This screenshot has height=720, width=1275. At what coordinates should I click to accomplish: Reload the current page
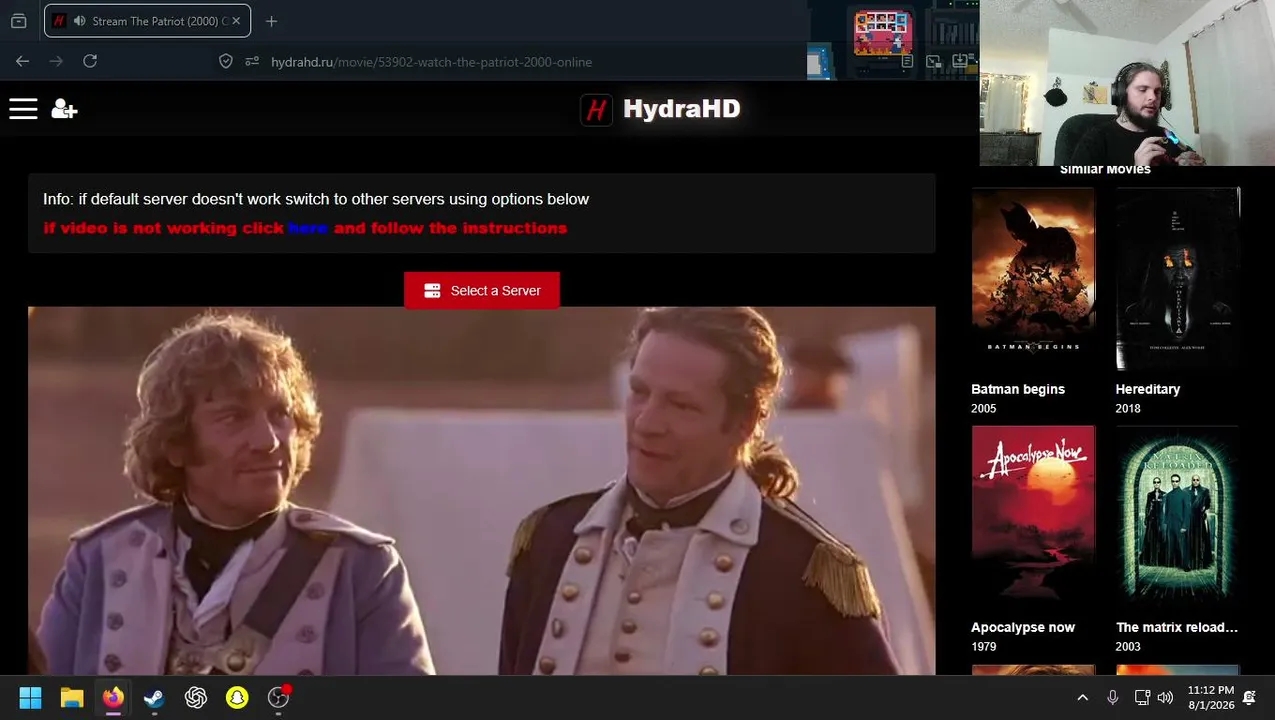coord(90,61)
